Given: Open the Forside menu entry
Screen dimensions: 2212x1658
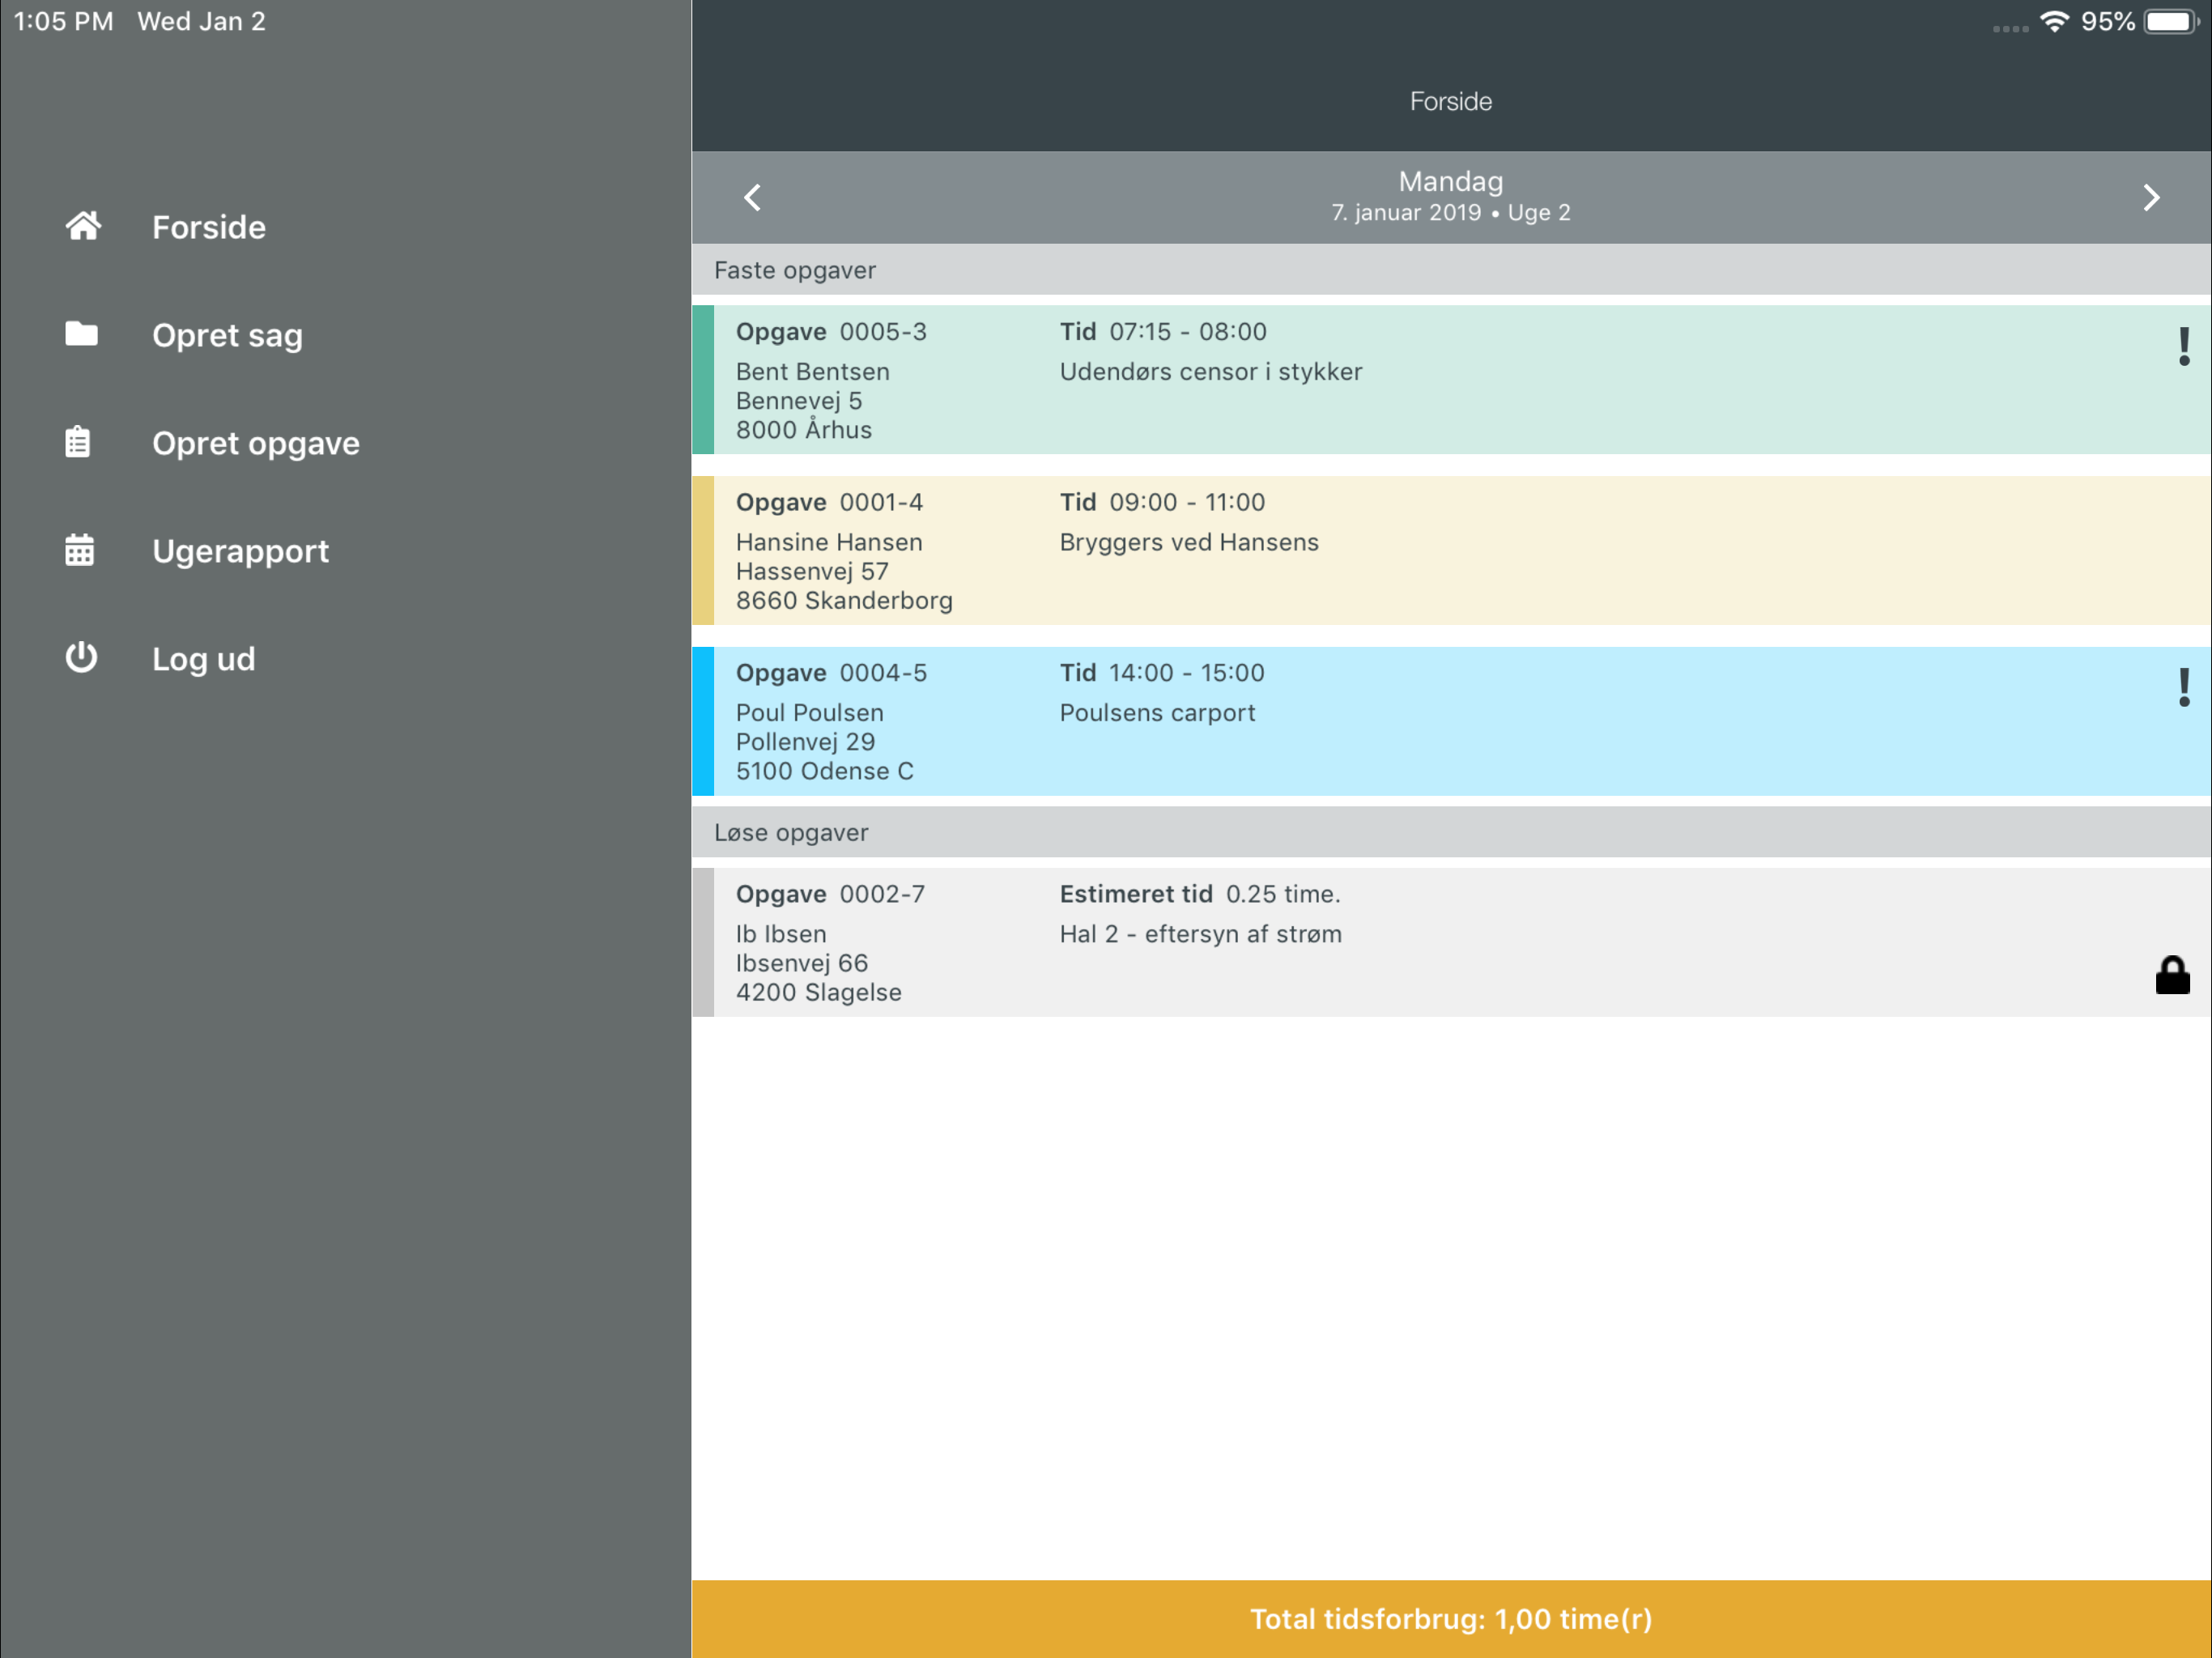Looking at the screenshot, I should point(208,227).
